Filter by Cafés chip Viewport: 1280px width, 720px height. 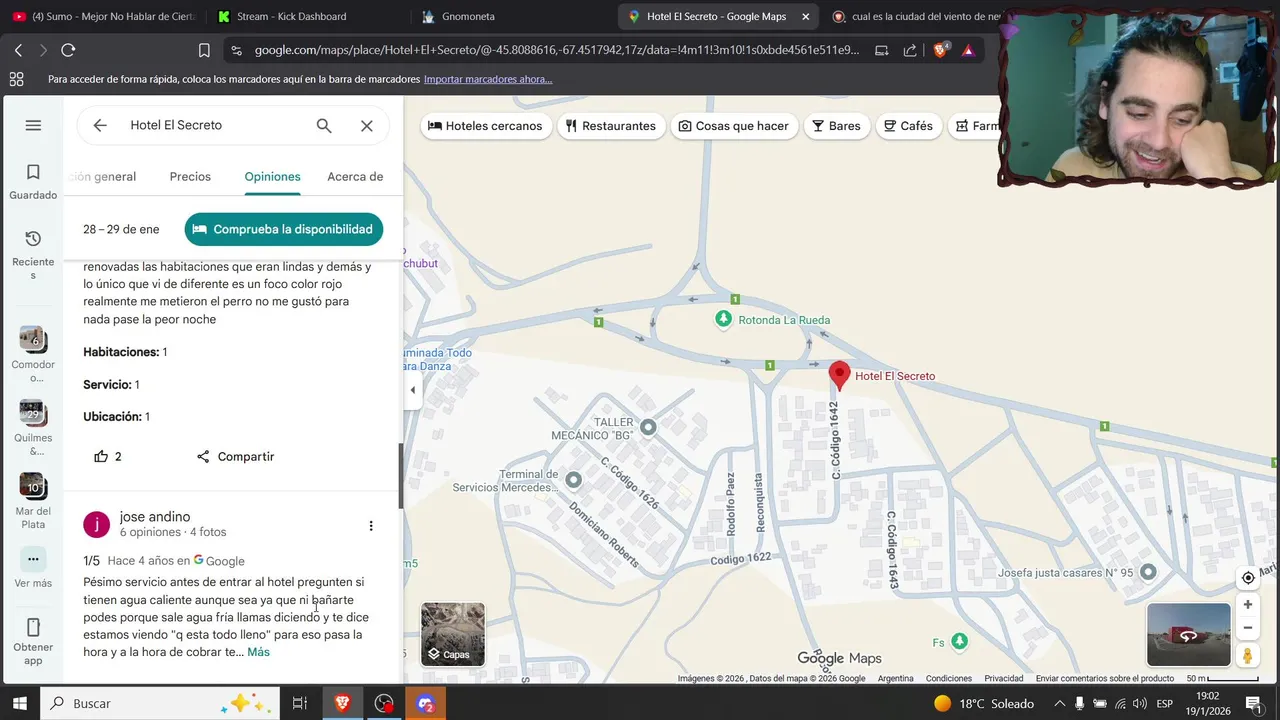click(x=909, y=126)
